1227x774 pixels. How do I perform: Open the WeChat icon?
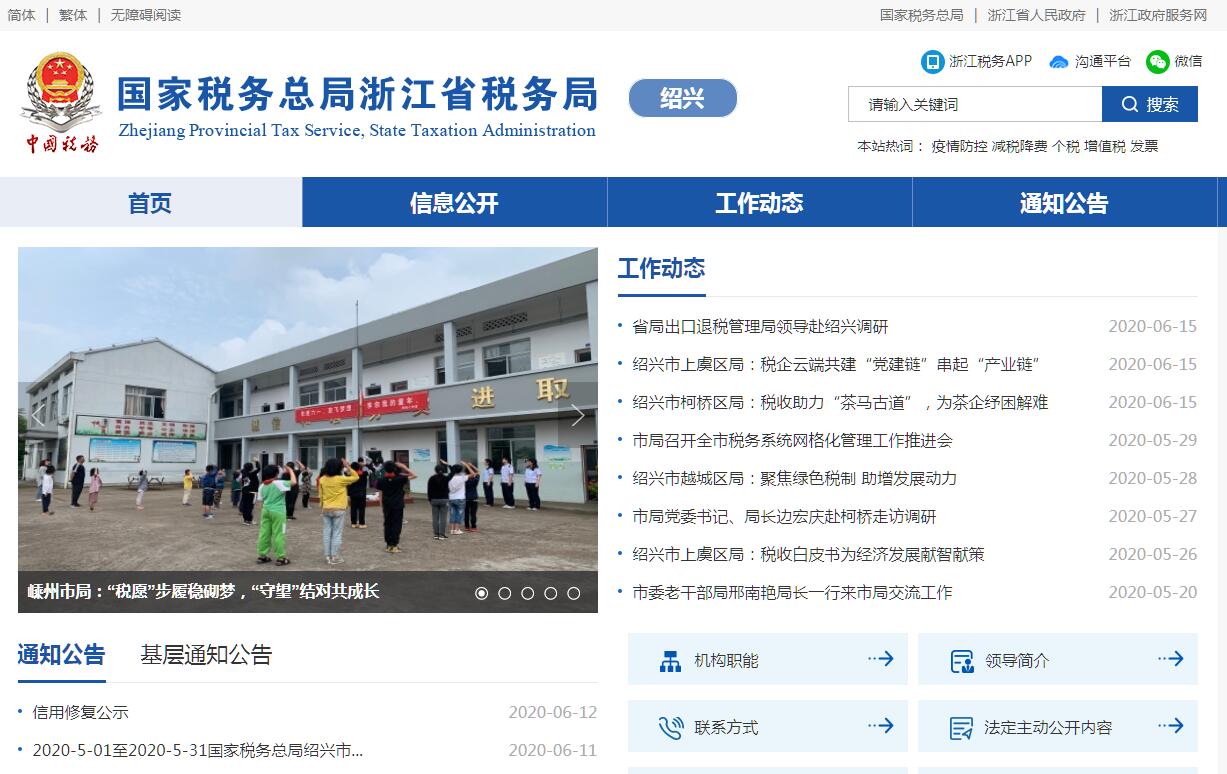coord(1157,62)
